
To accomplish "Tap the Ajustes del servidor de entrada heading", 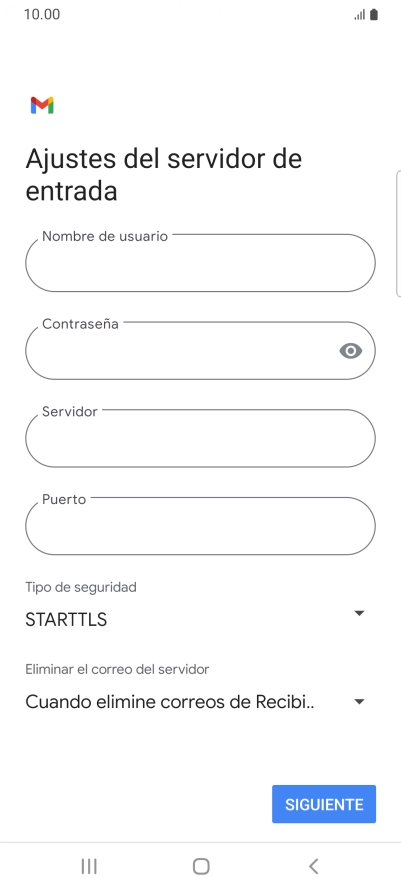I will pyautogui.click(x=163, y=175).
